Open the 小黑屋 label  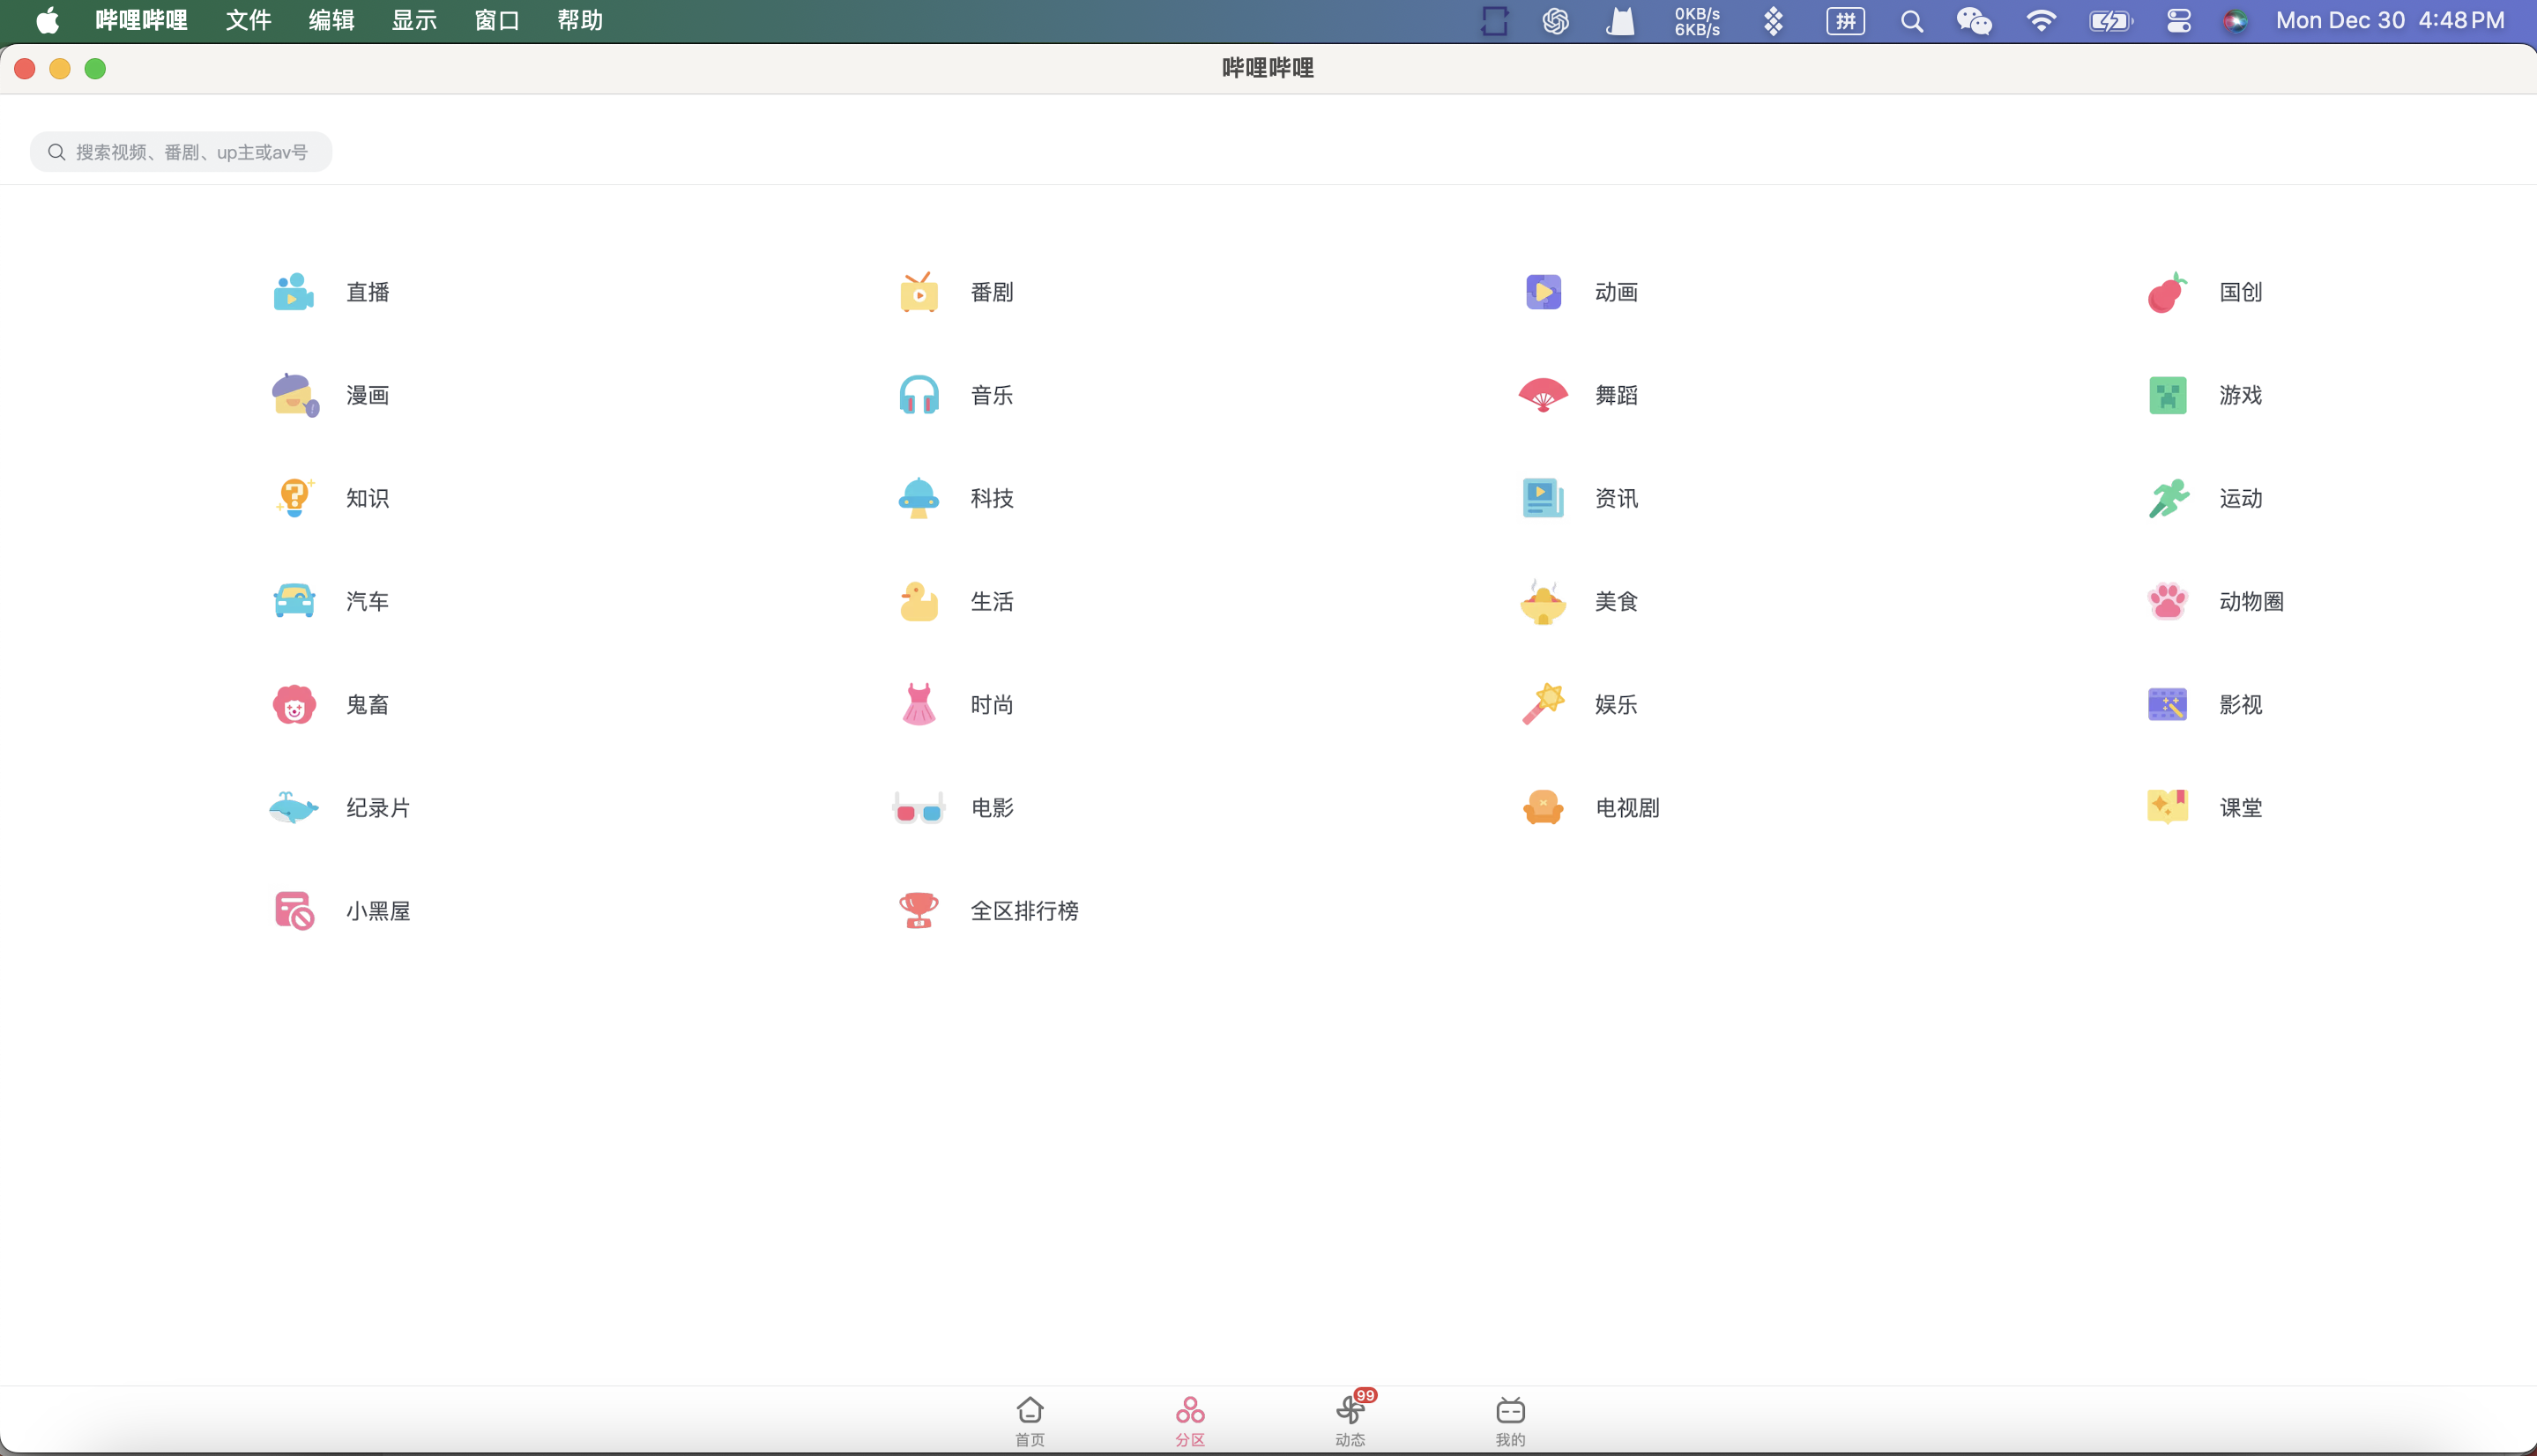[378, 911]
